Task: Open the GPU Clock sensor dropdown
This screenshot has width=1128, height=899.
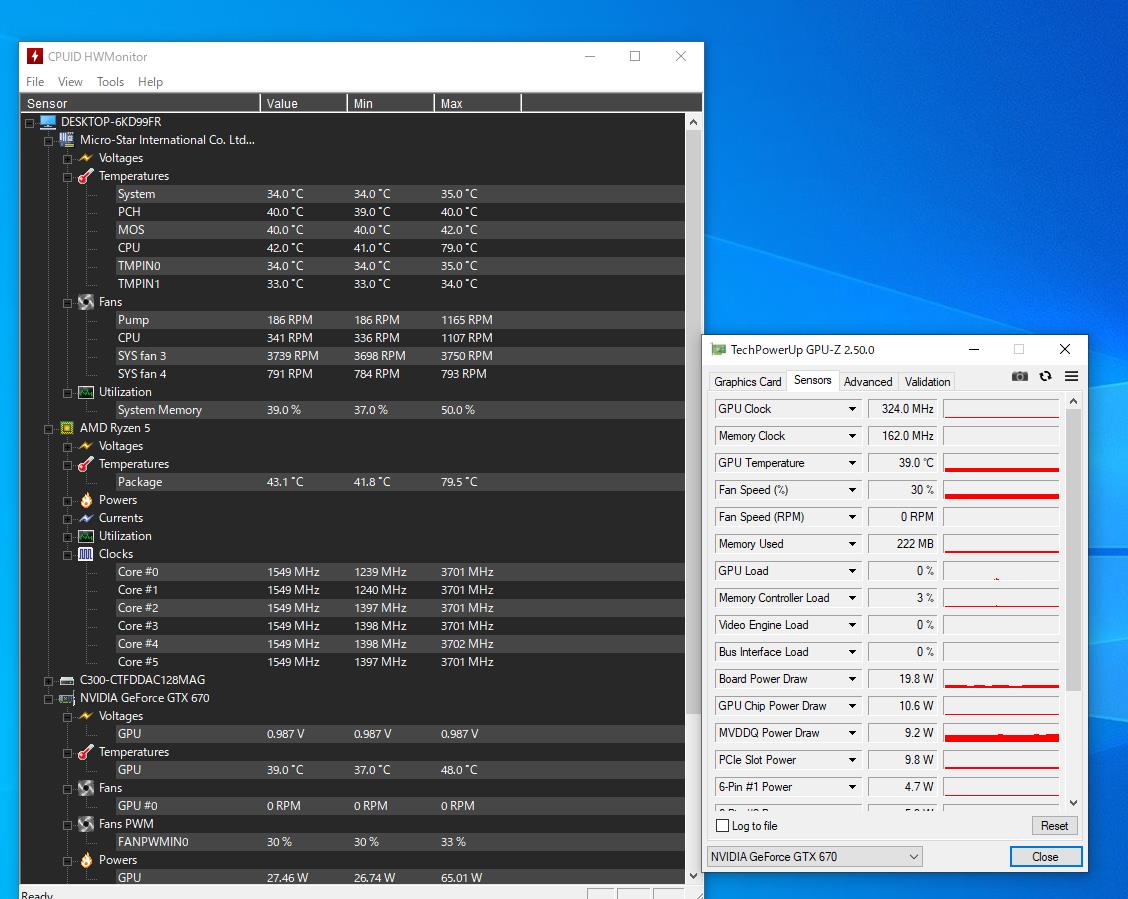Action: click(x=852, y=409)
